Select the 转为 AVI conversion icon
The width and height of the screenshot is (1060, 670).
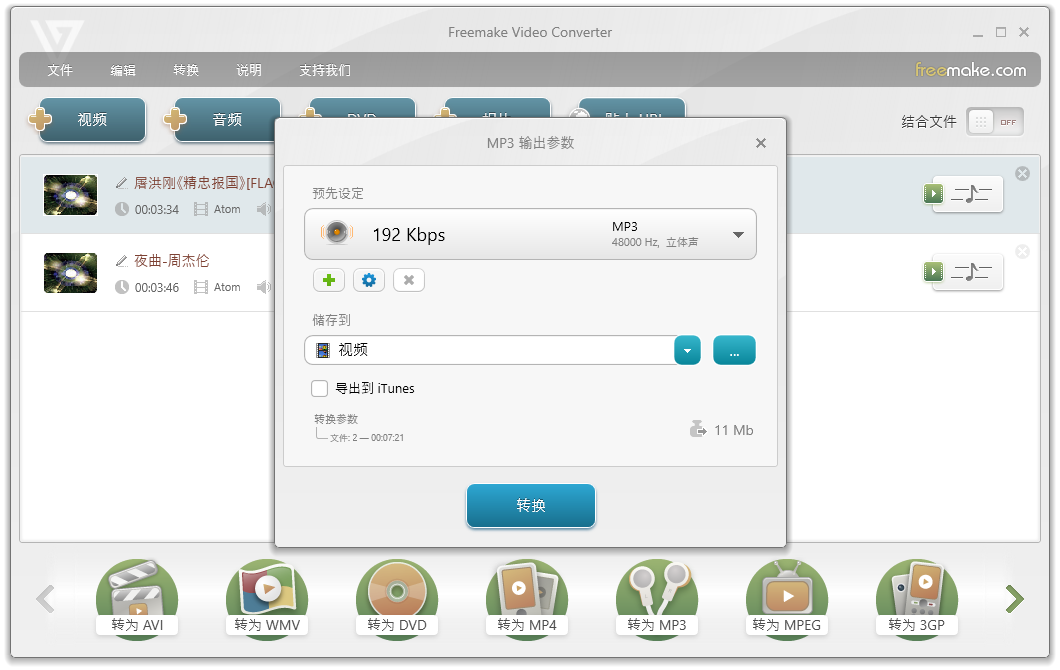pyautogui.click(x=136, y=598)
